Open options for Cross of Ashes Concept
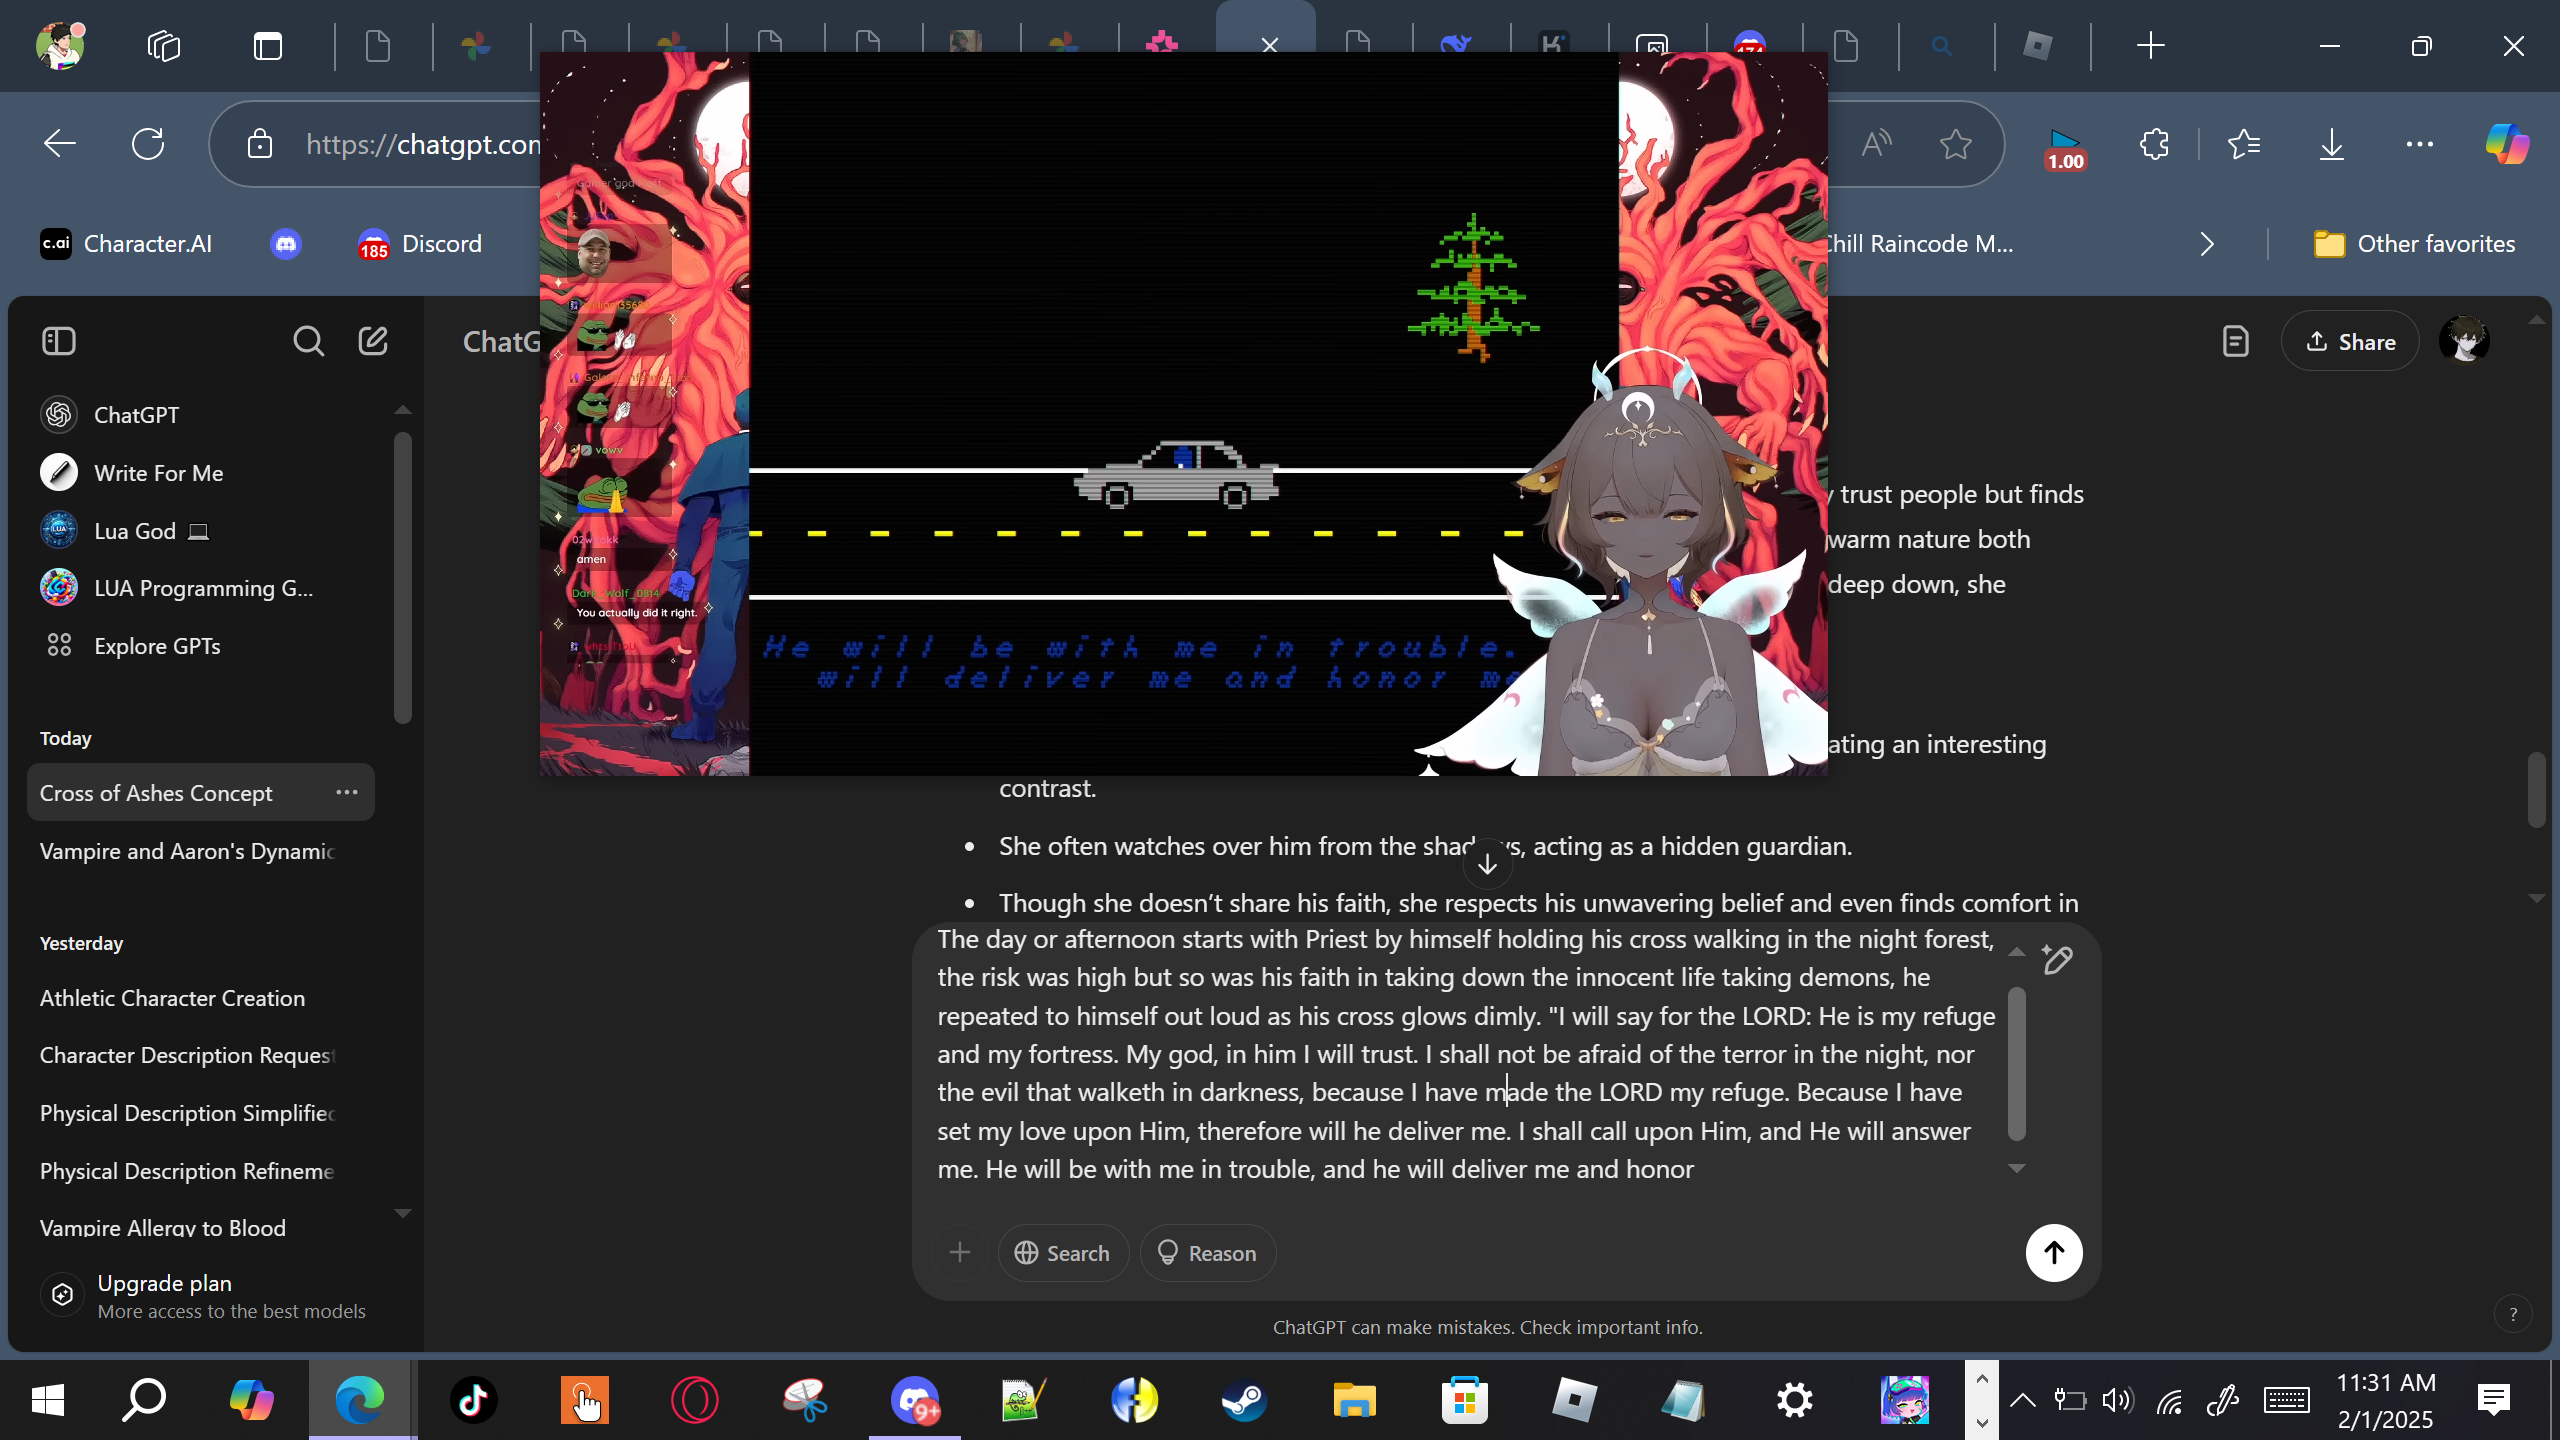This screenshot has width=2560, height=1440. 347,793
